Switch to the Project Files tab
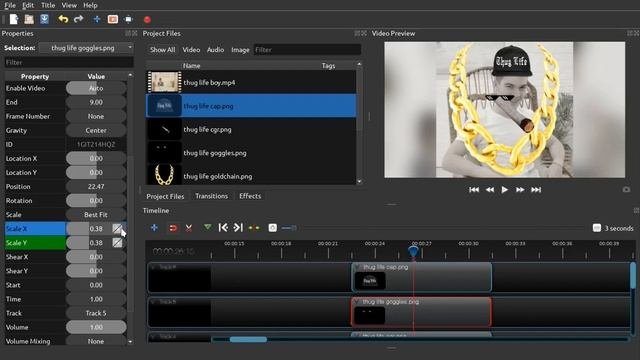Image resolution: width=640 pixels, height=360 pixels. tap(165, 196)
